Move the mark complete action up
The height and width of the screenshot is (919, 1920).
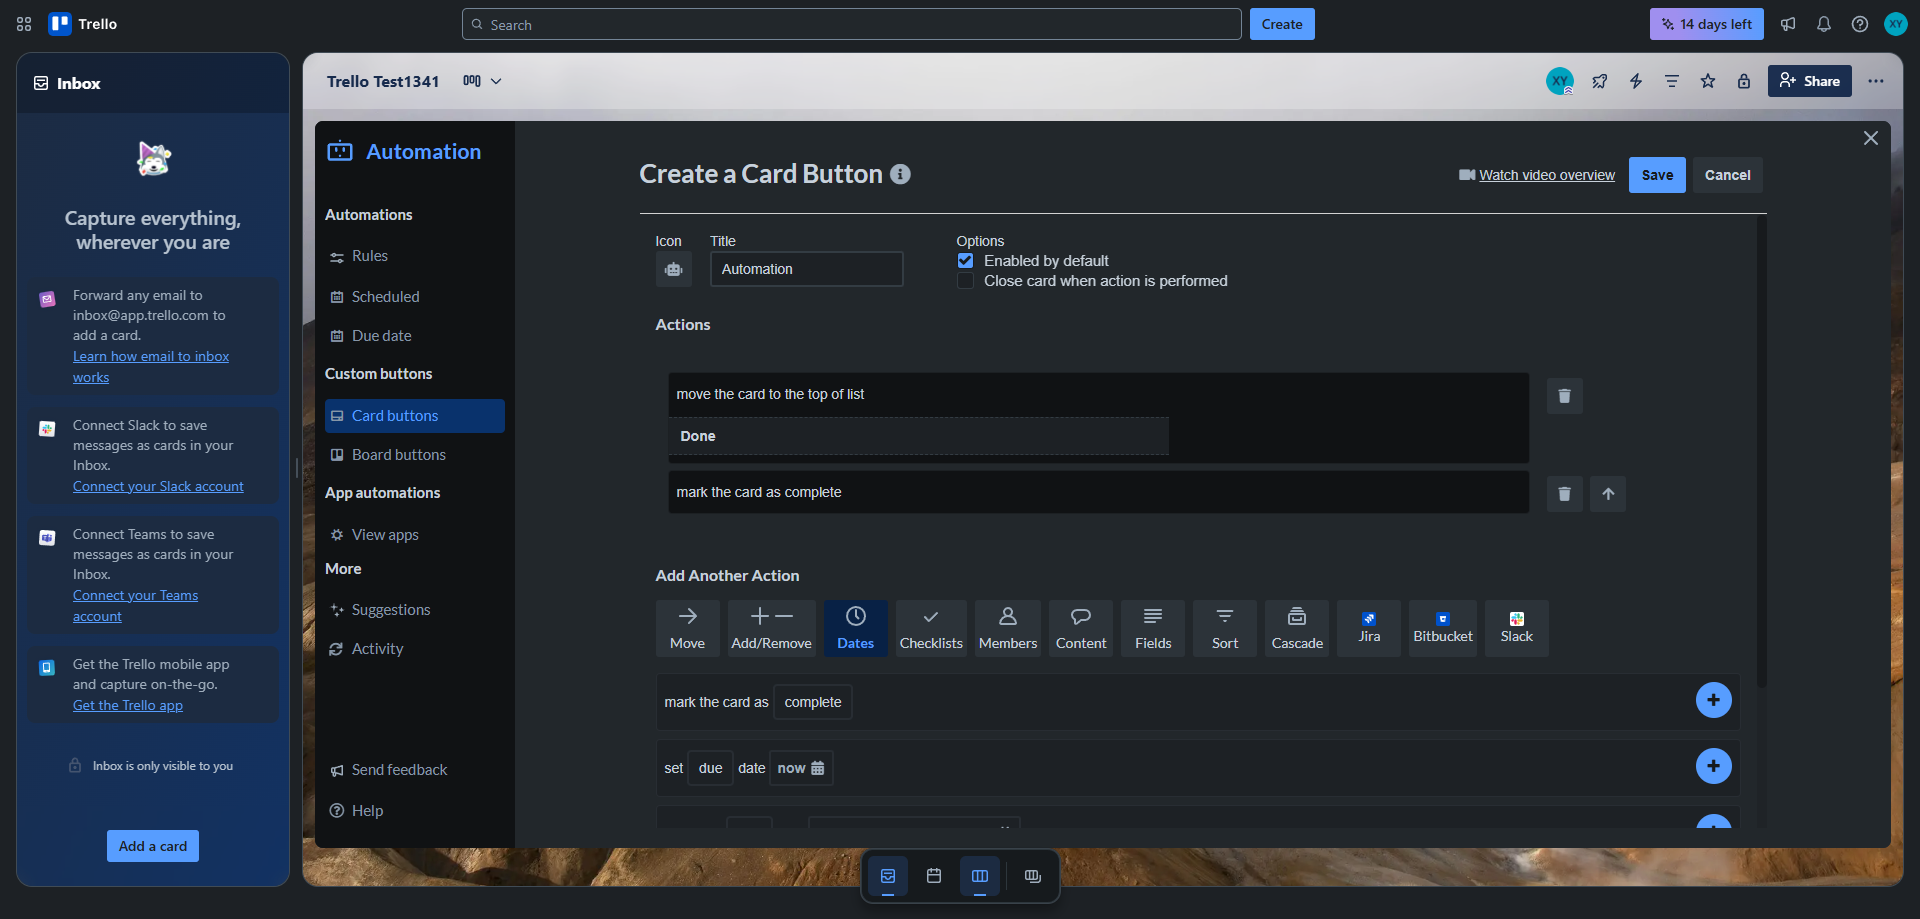(x=1608, y=494)
